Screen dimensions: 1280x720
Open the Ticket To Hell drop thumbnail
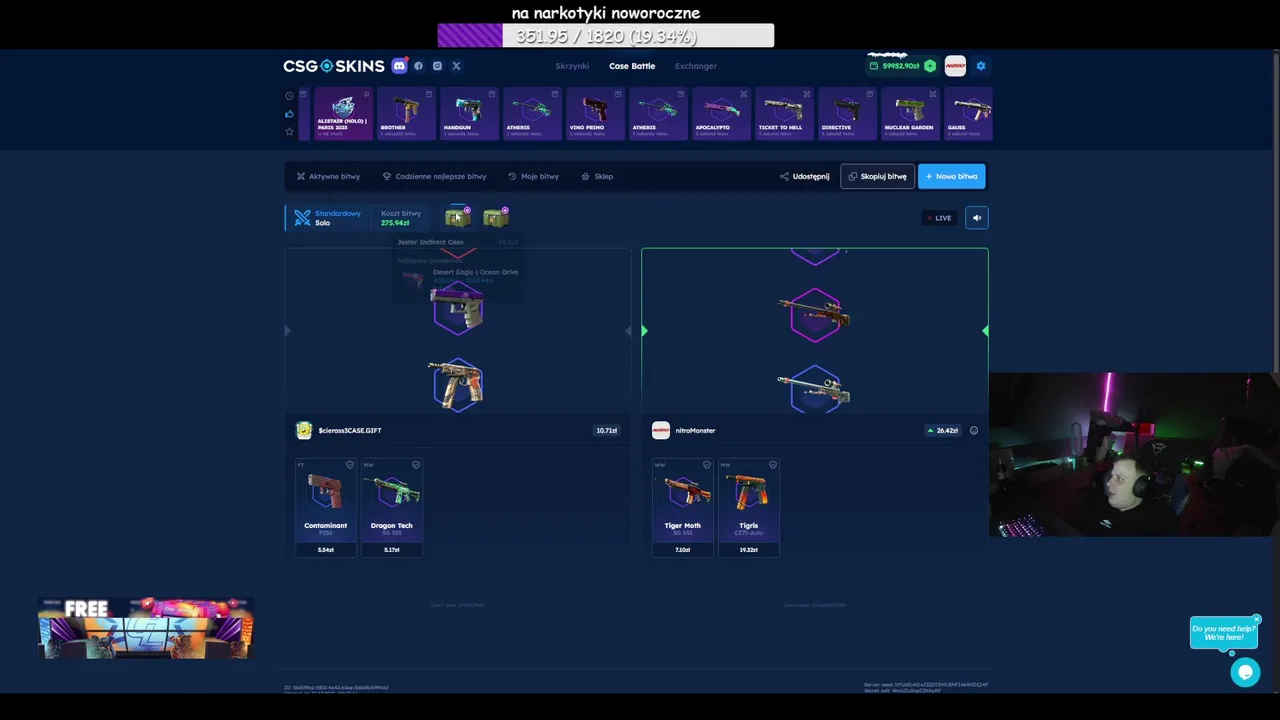pyautogui.click(x=783, y=114)
